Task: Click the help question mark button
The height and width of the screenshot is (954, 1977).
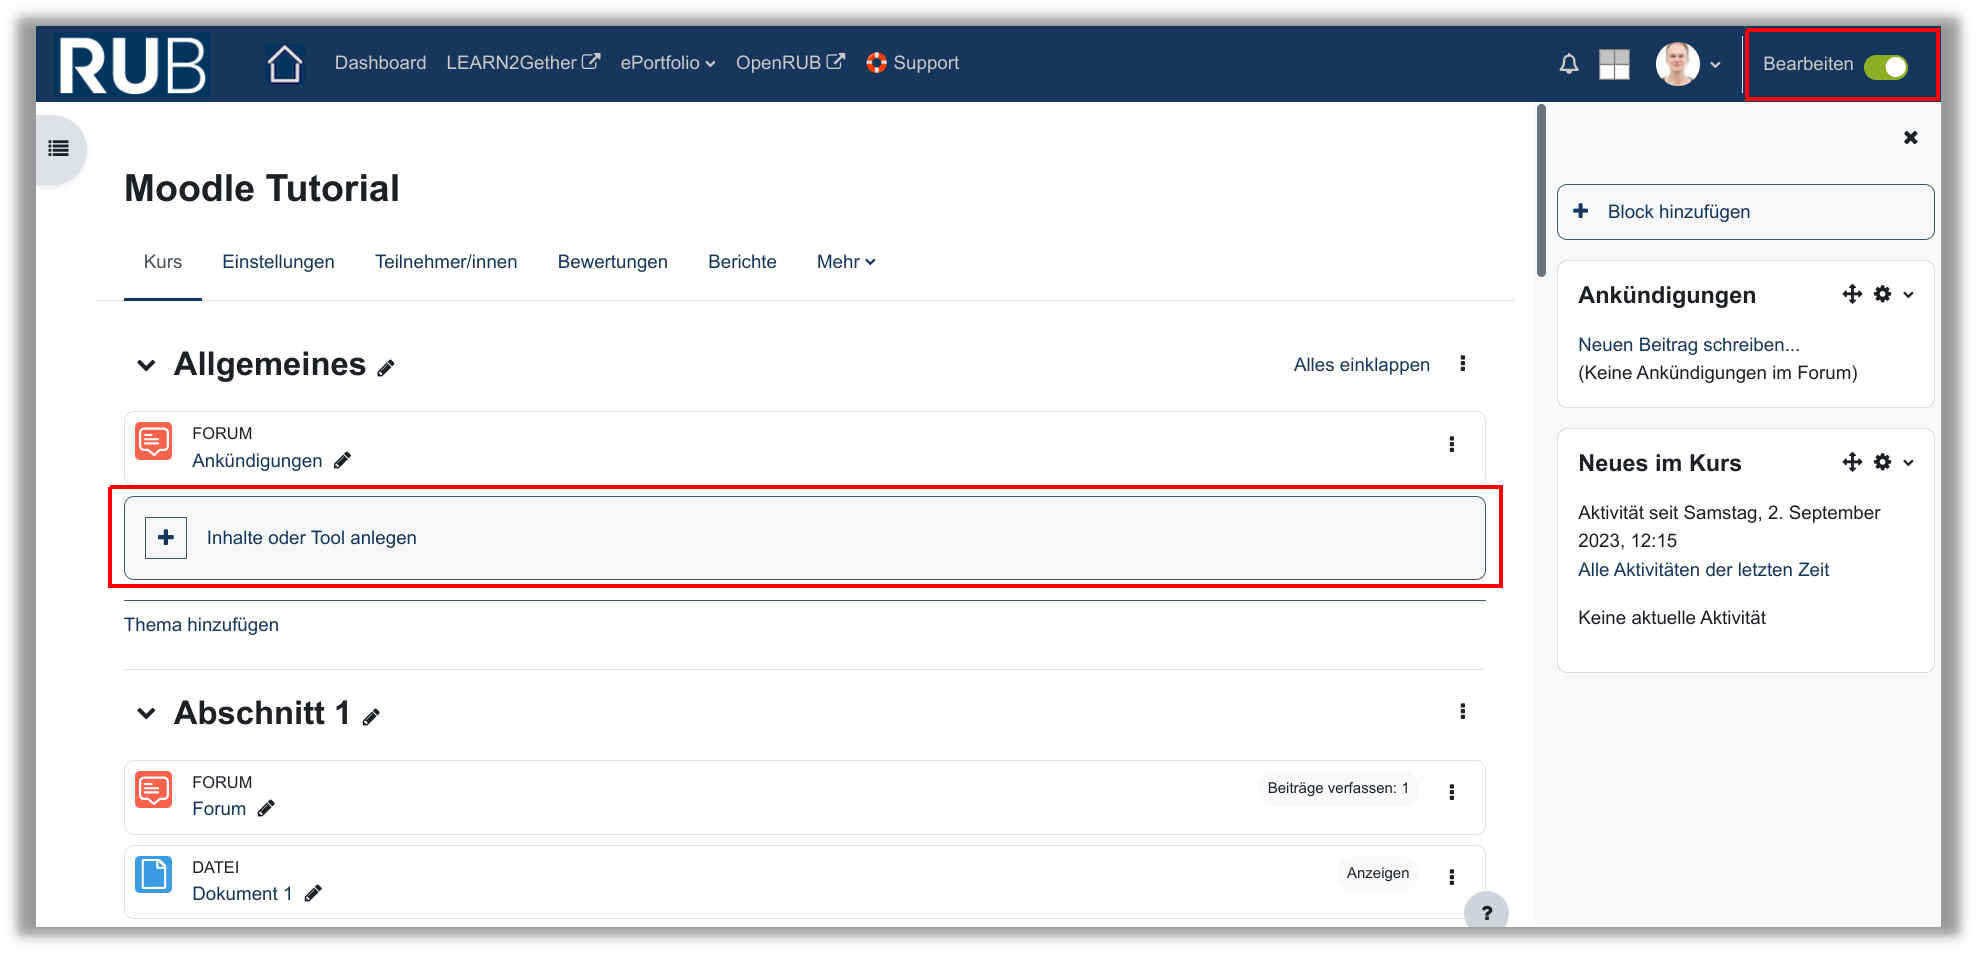Action: [1486, 912]
